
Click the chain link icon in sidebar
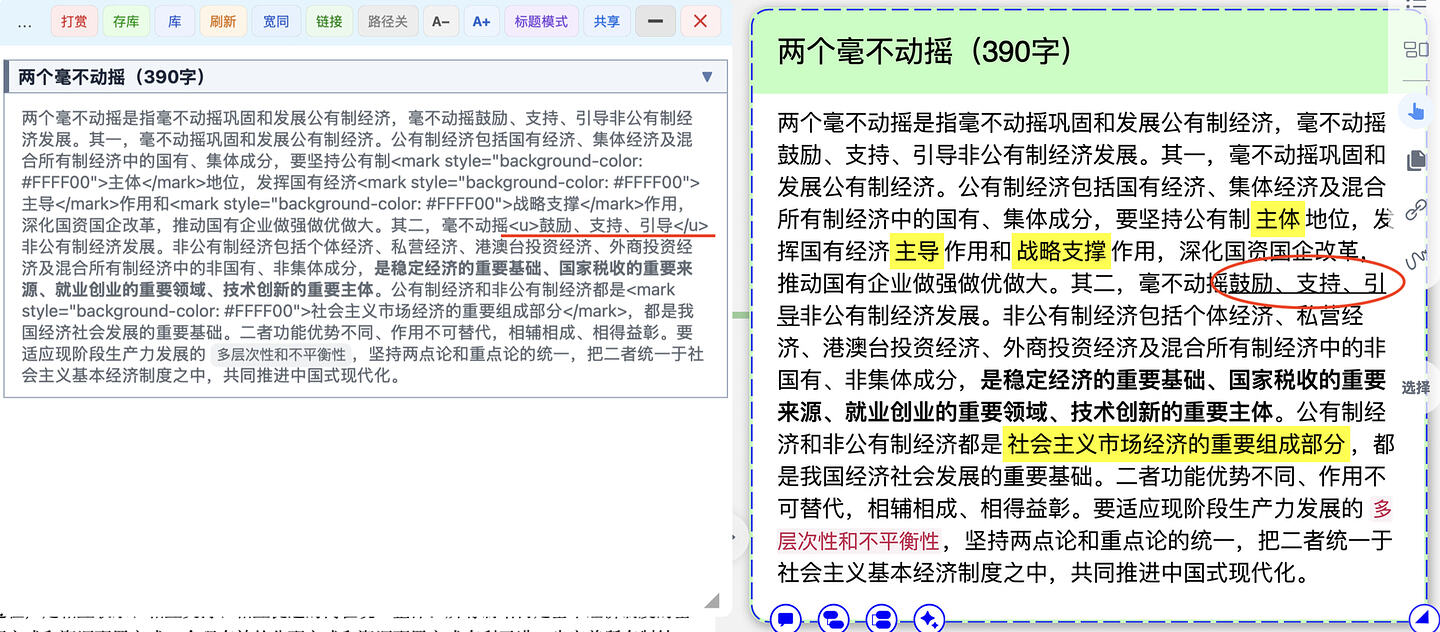(x=1416, y=210)
